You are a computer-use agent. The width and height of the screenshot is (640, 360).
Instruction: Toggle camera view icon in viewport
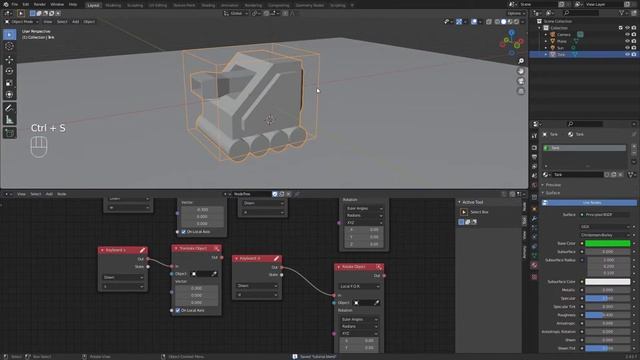[521, 81]
